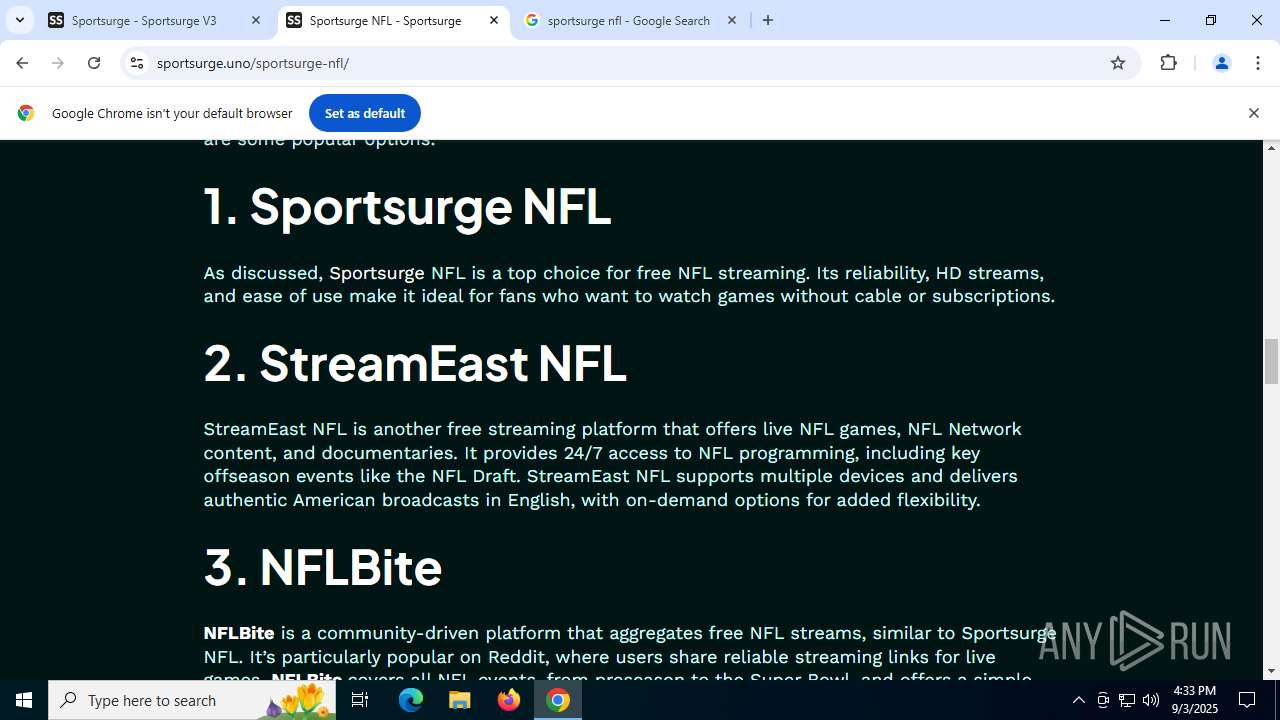
Task: Launch Microsoft Edge from taskbar
Action: click(411, 700)
